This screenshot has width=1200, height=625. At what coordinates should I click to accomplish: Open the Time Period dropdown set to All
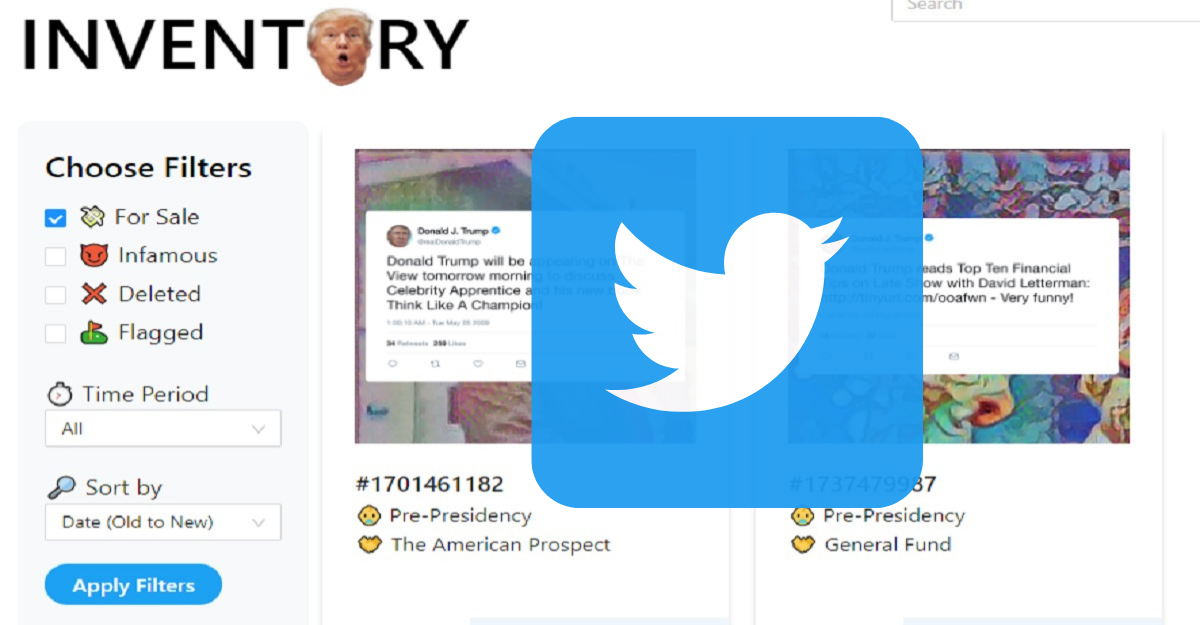tap(163, 428)
